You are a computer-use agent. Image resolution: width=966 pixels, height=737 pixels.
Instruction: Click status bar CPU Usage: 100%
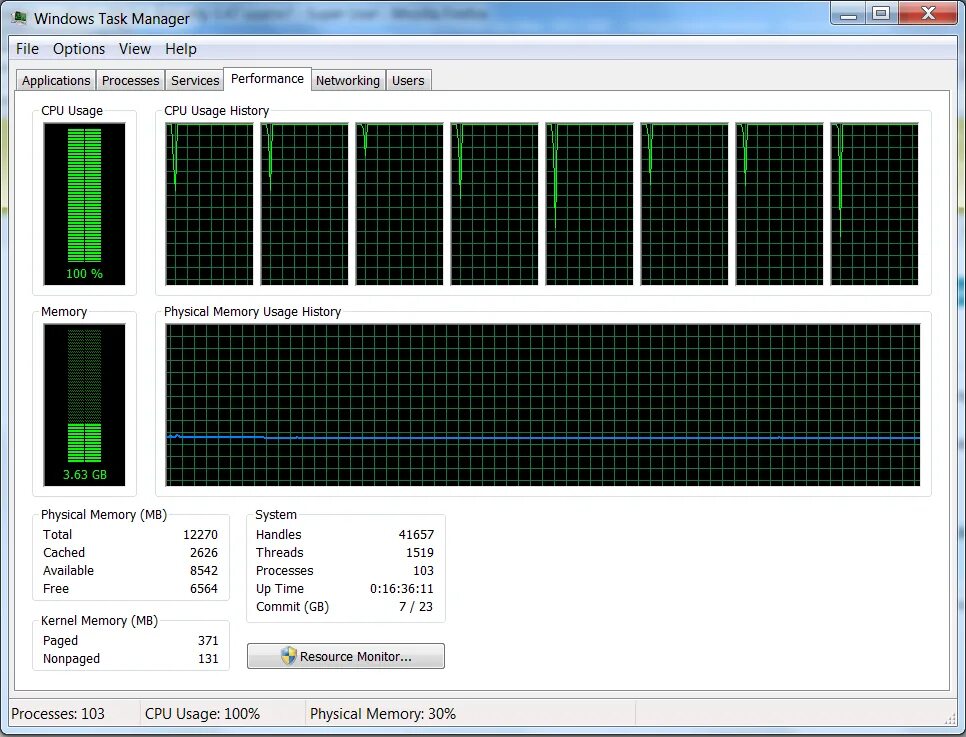click(x=202, y=714)
